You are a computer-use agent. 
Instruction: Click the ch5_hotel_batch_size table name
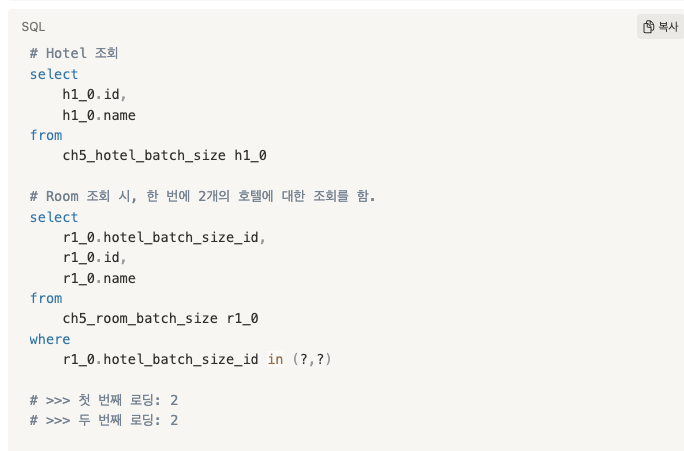point(144,155)
